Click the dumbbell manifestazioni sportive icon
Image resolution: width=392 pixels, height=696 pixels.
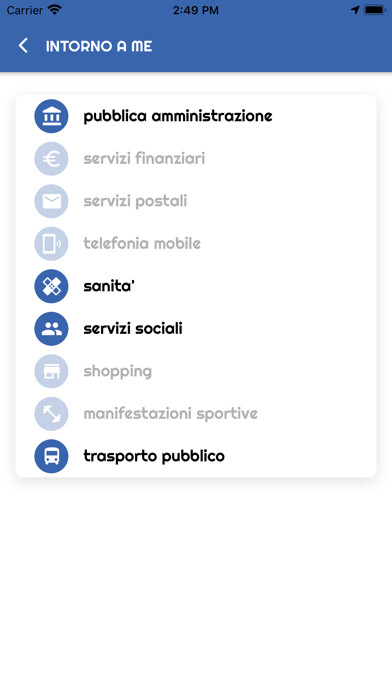51,414
